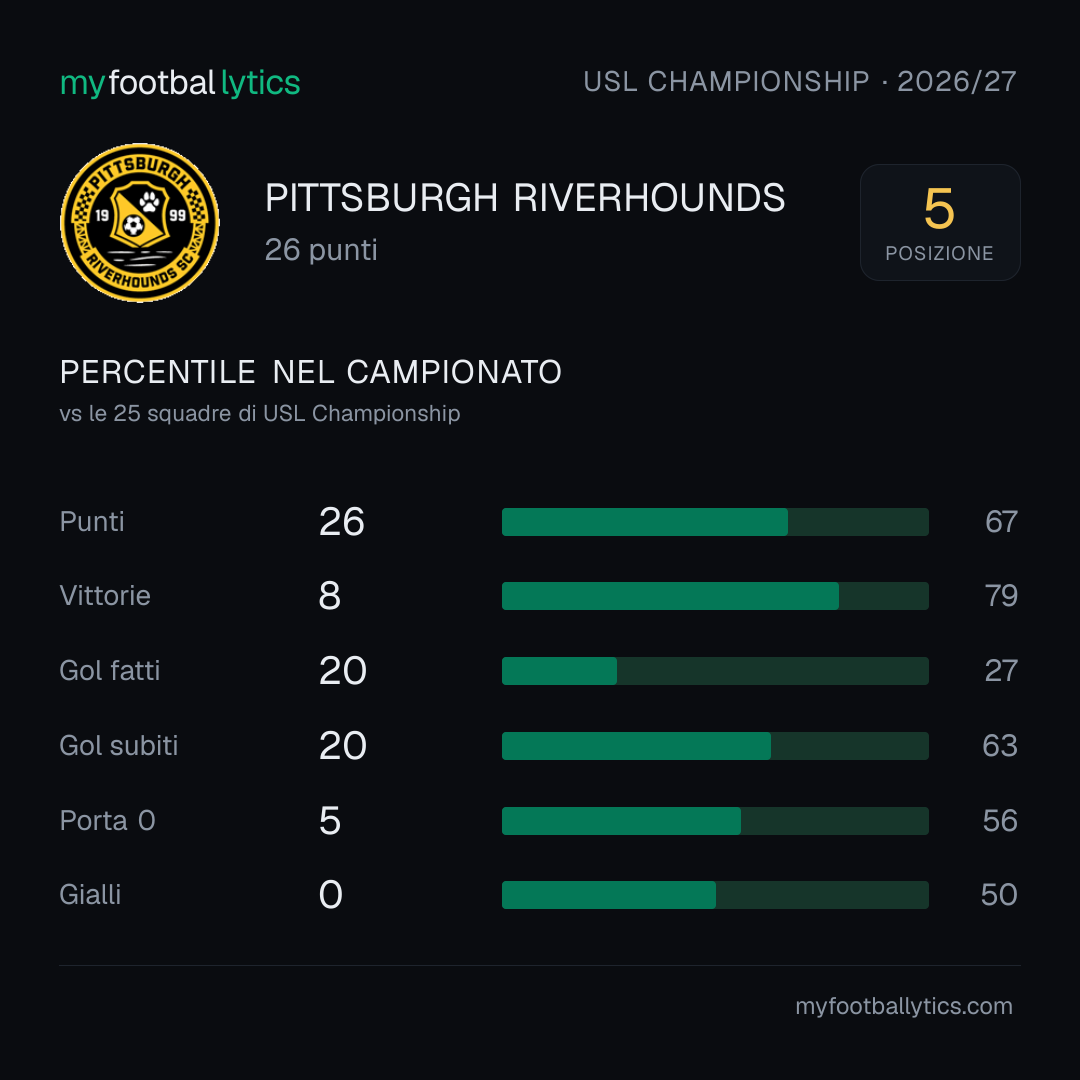1080x1080 pixels.
Task: Click the myfootballytics logo
Action: click(180, 83)
